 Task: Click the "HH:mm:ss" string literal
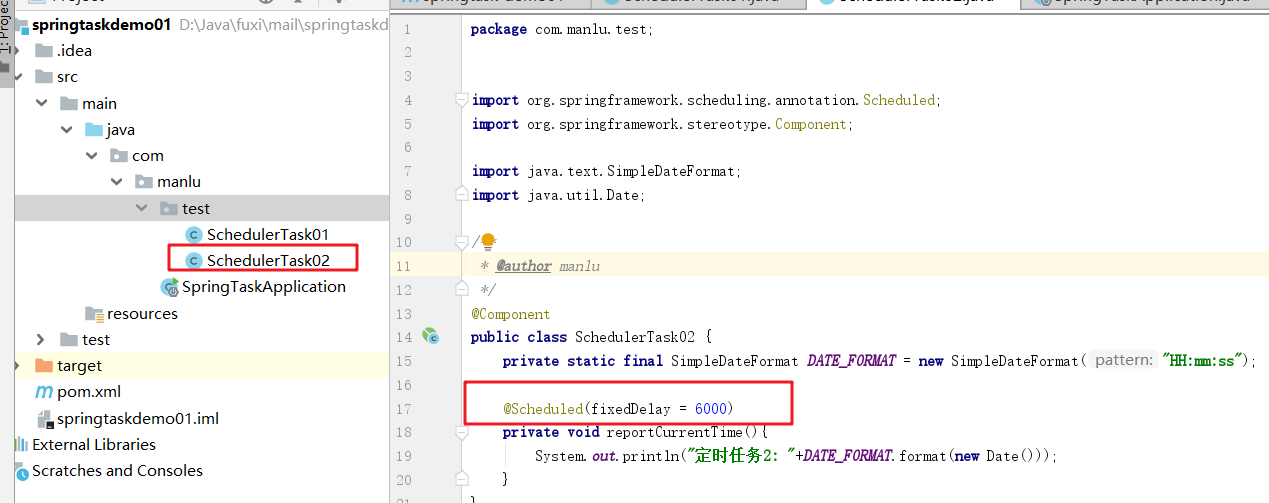[x=1201, y=361]
